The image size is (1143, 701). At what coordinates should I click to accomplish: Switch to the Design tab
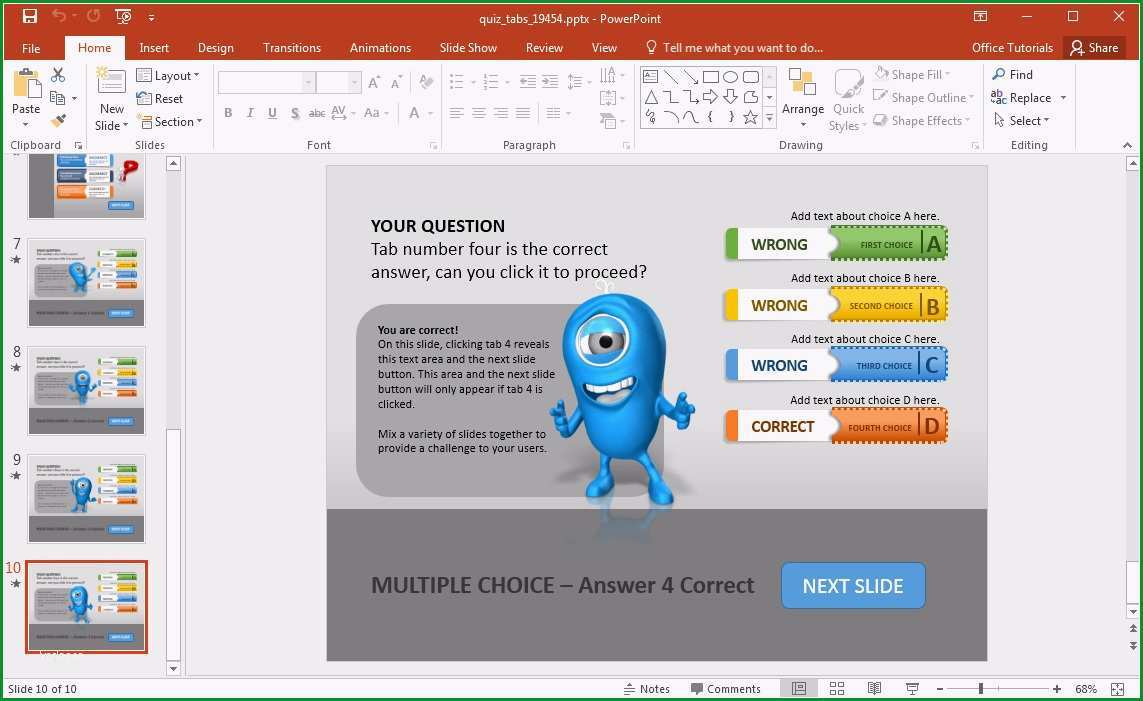[x=216, y=48]
